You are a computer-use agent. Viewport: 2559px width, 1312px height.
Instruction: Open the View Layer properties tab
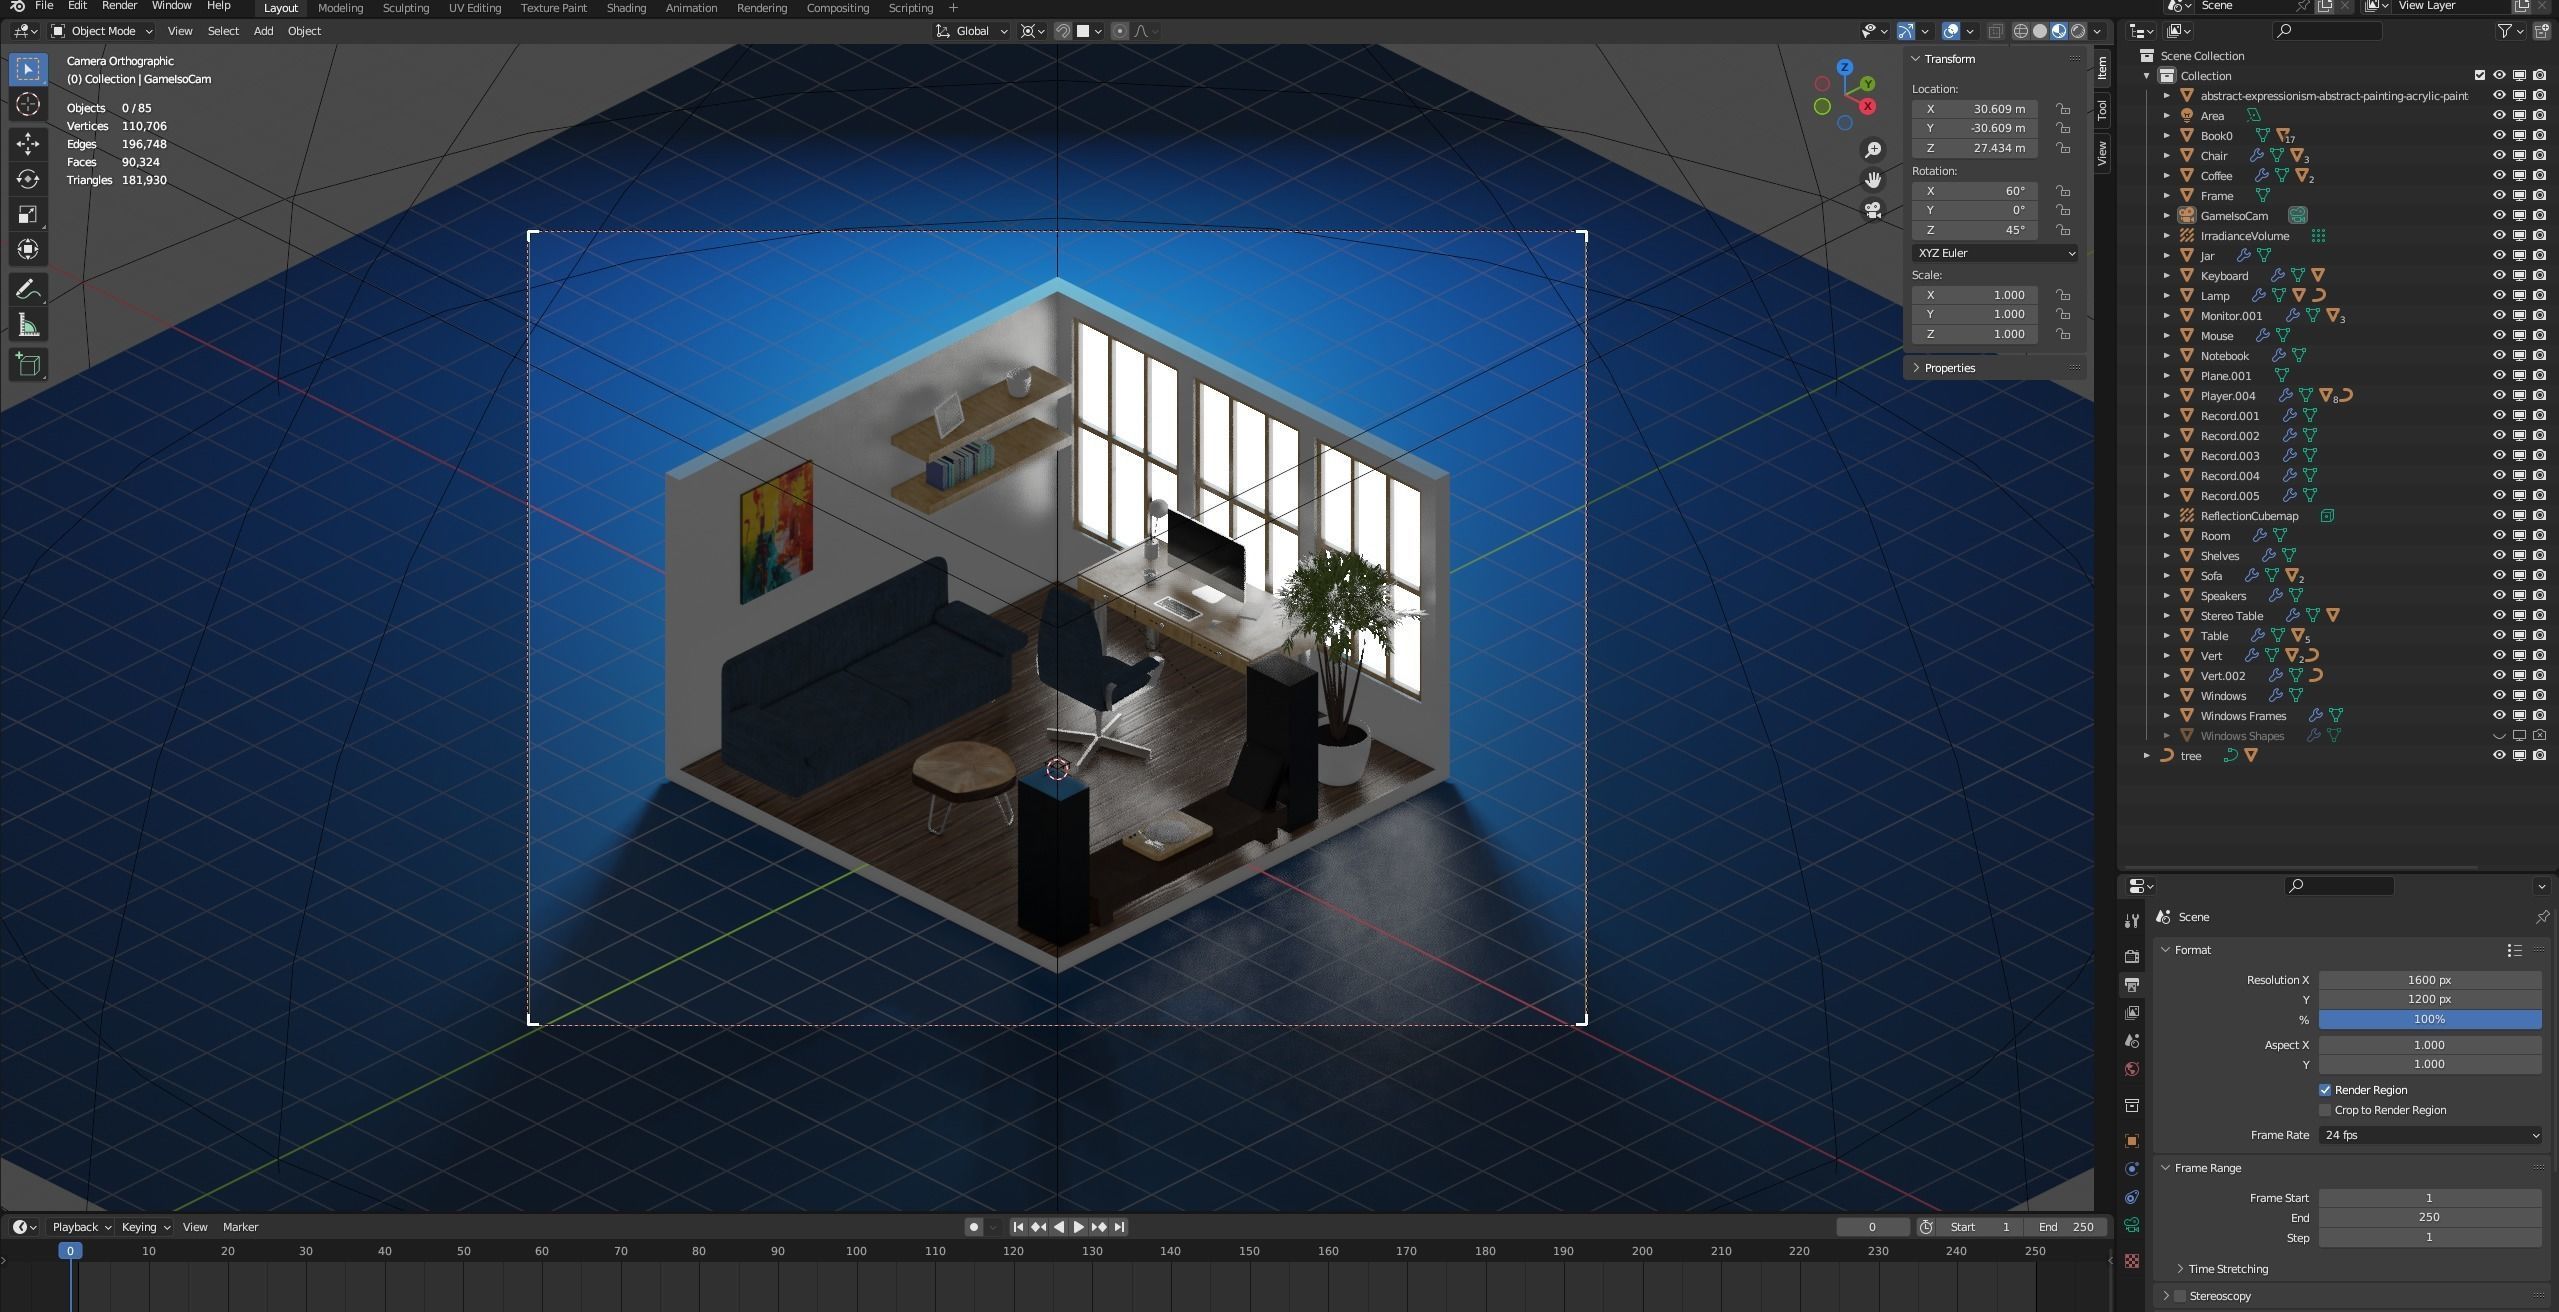coord(2132,1013)
